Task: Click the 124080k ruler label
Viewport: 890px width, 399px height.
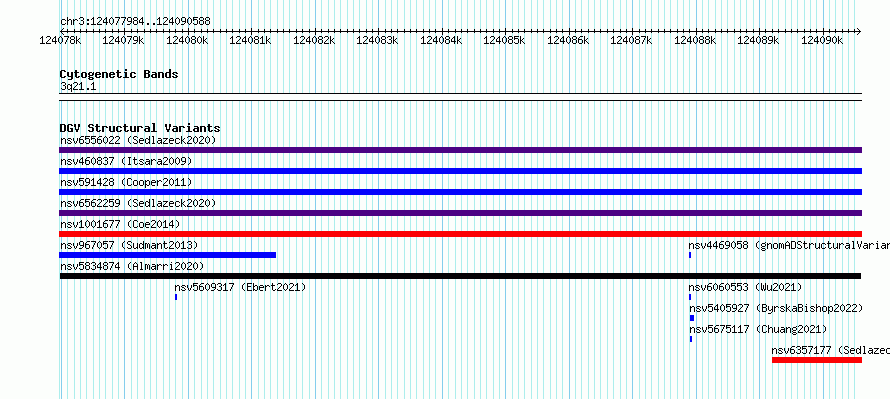Action: pyautogui.click(x=187, y=40)
